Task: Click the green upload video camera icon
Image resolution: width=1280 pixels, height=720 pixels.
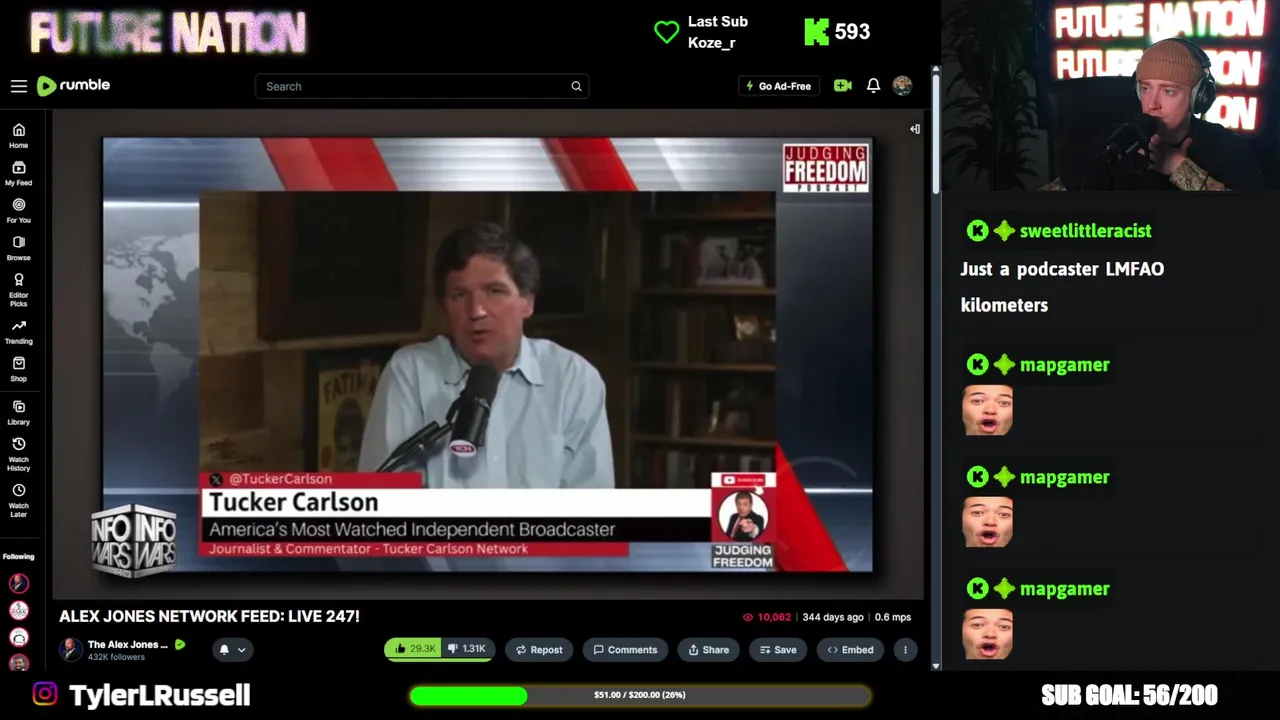Action: click(843, 86)
